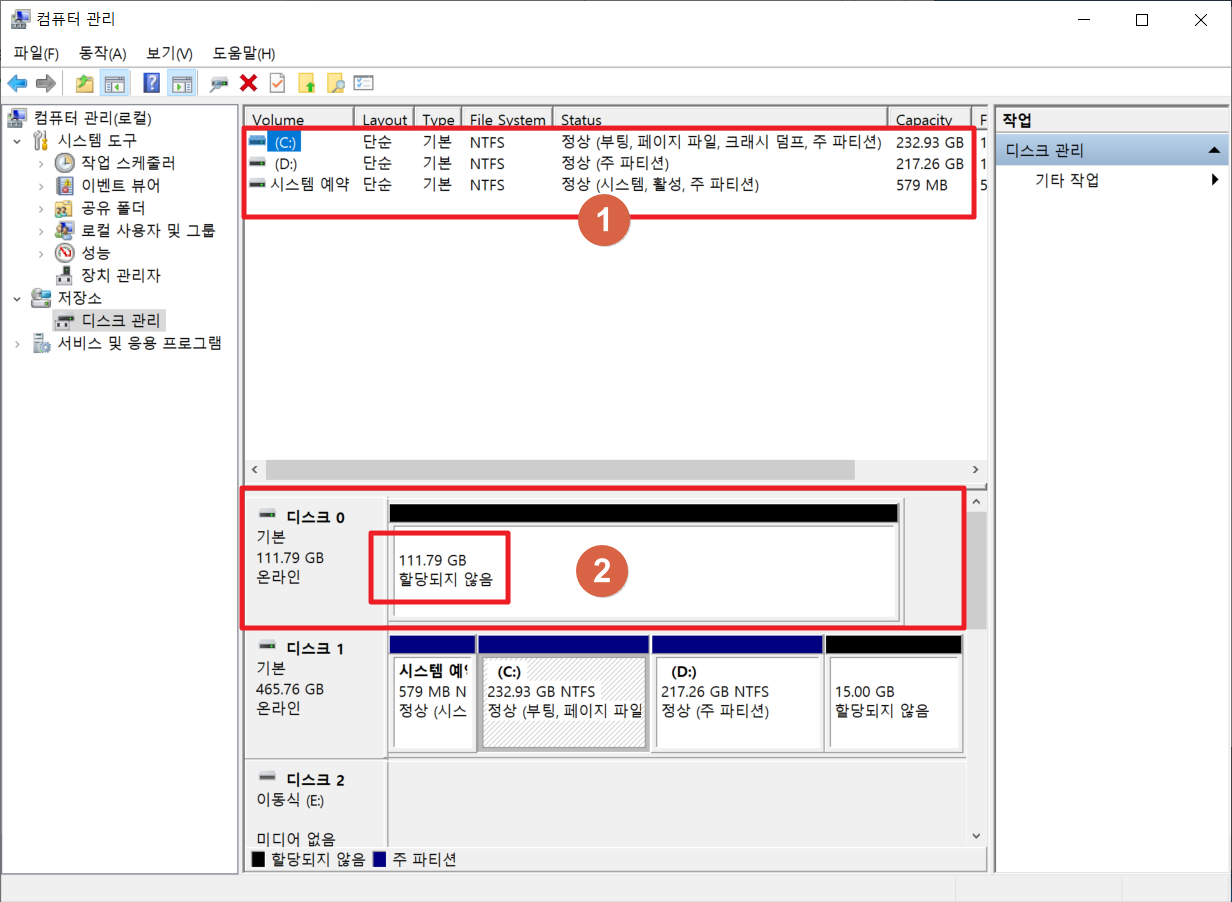Open Help via the blue question mark icon
This screenshot has width=1232, height=902.
click(x=152, y=83)
